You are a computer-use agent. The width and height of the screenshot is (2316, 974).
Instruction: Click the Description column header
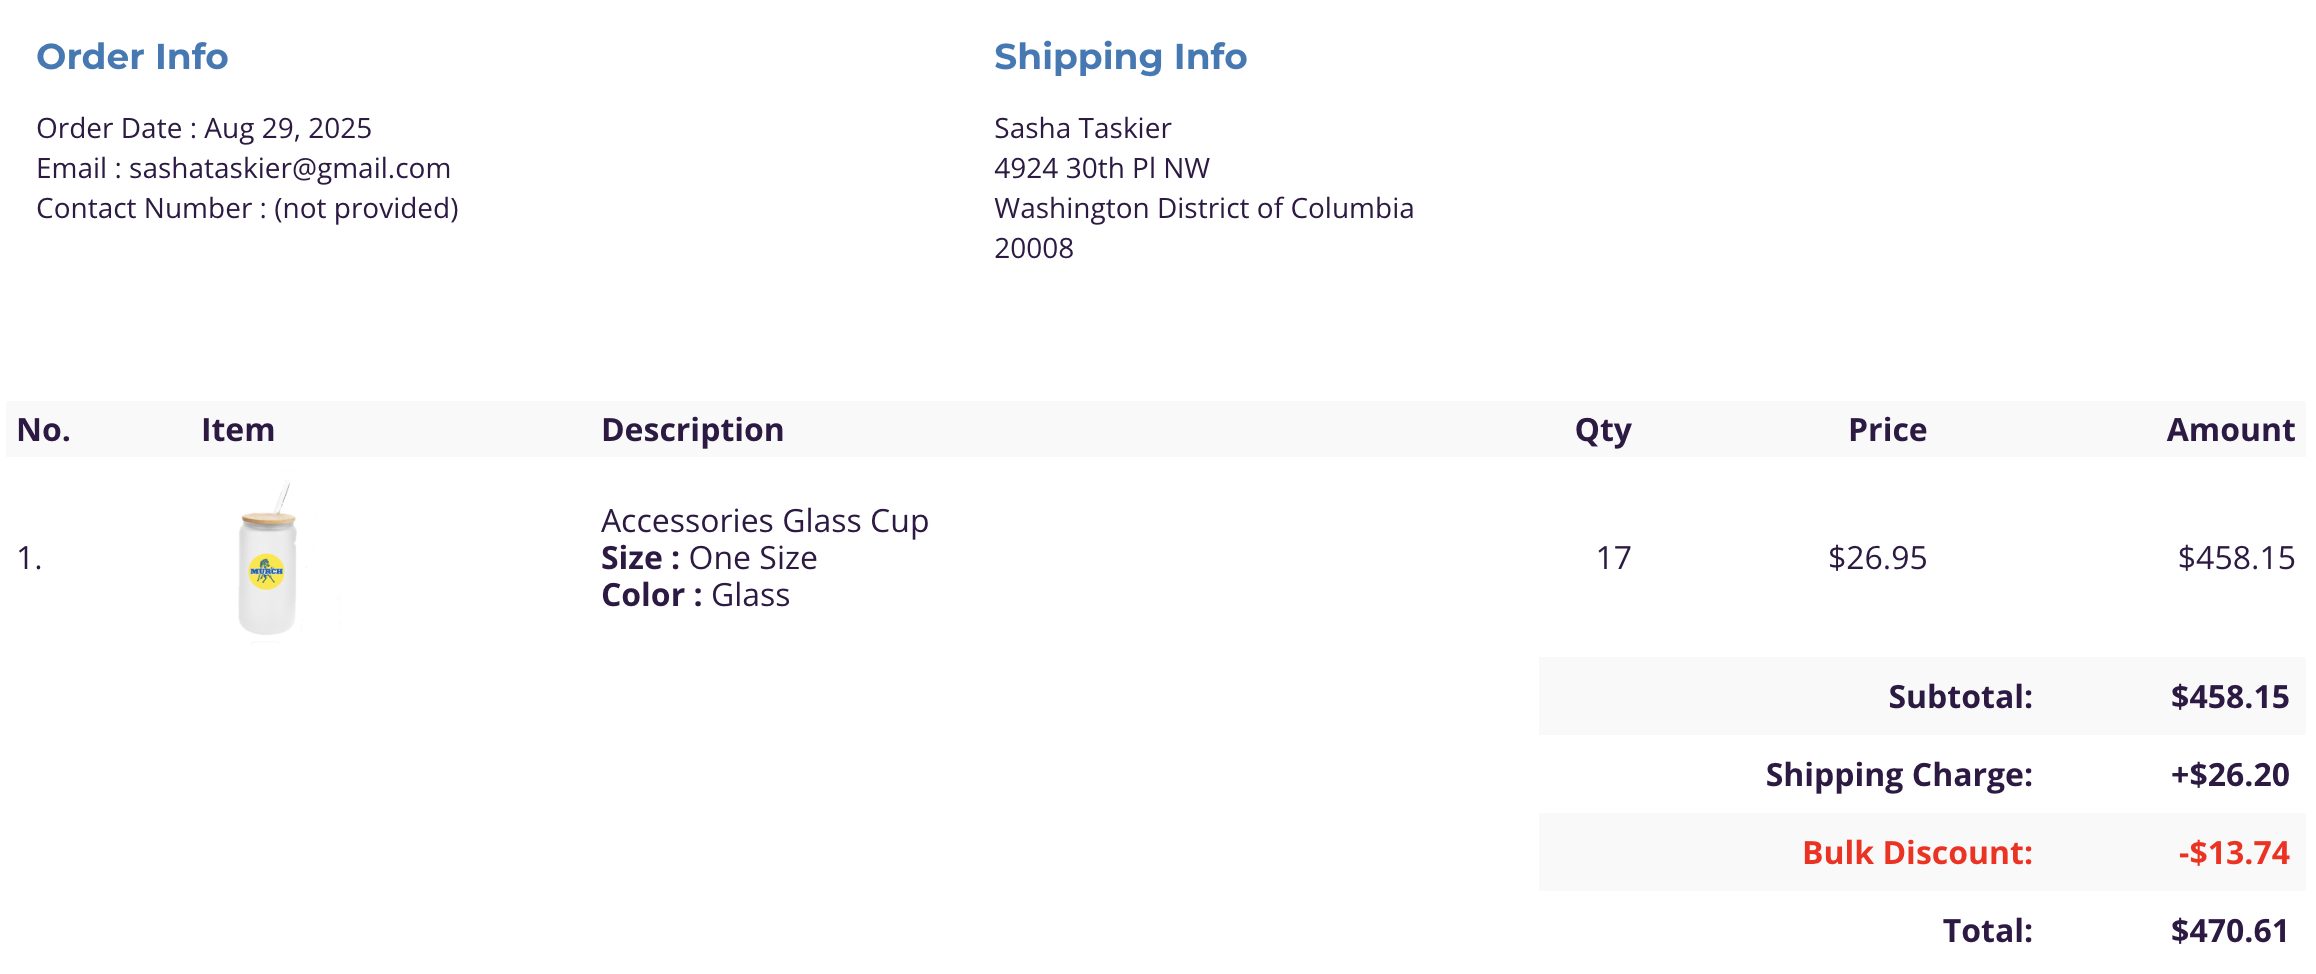coord(692,430)
